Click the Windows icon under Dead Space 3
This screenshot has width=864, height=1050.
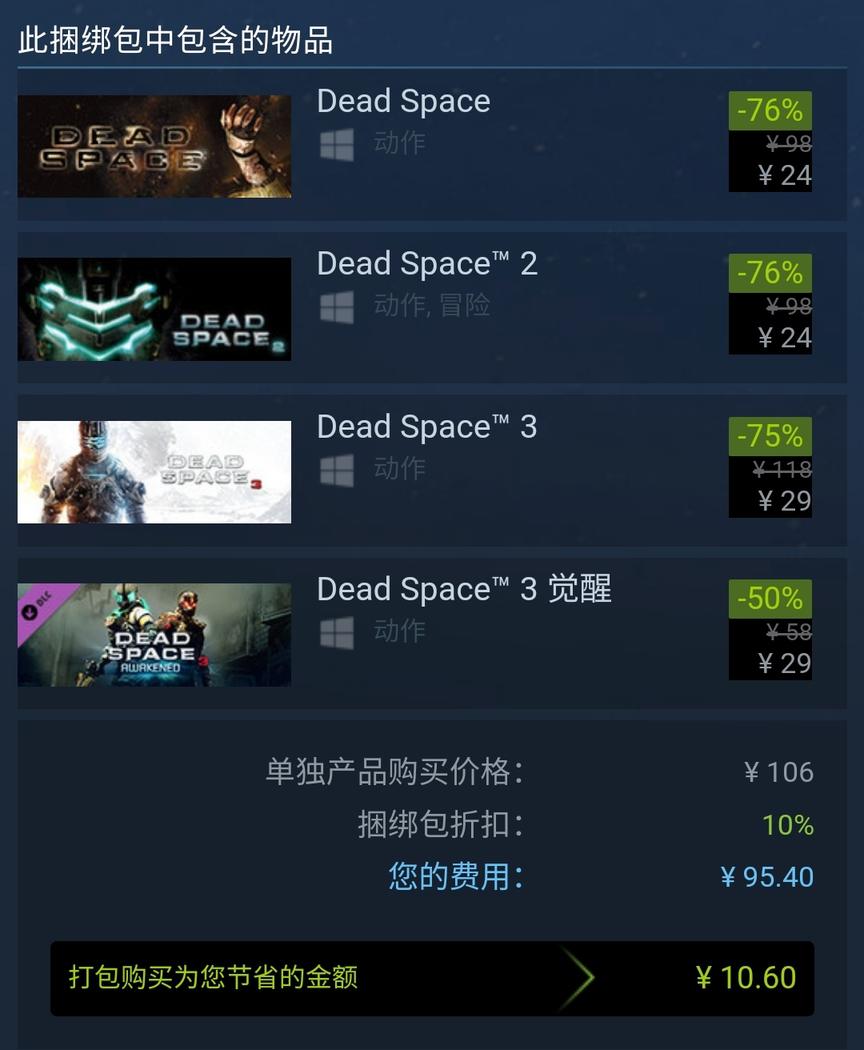tap(337, 470)
